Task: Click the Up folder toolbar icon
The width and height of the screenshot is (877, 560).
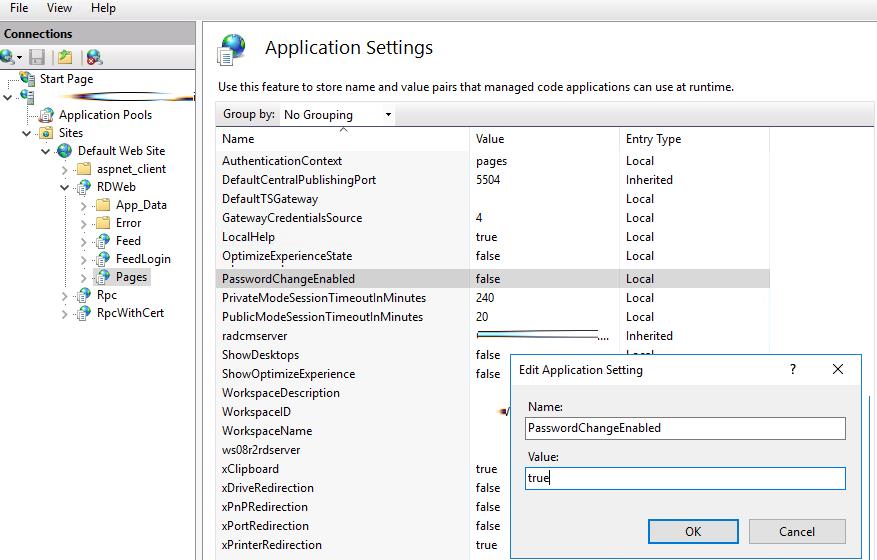Action: click(x=65, y=57)
